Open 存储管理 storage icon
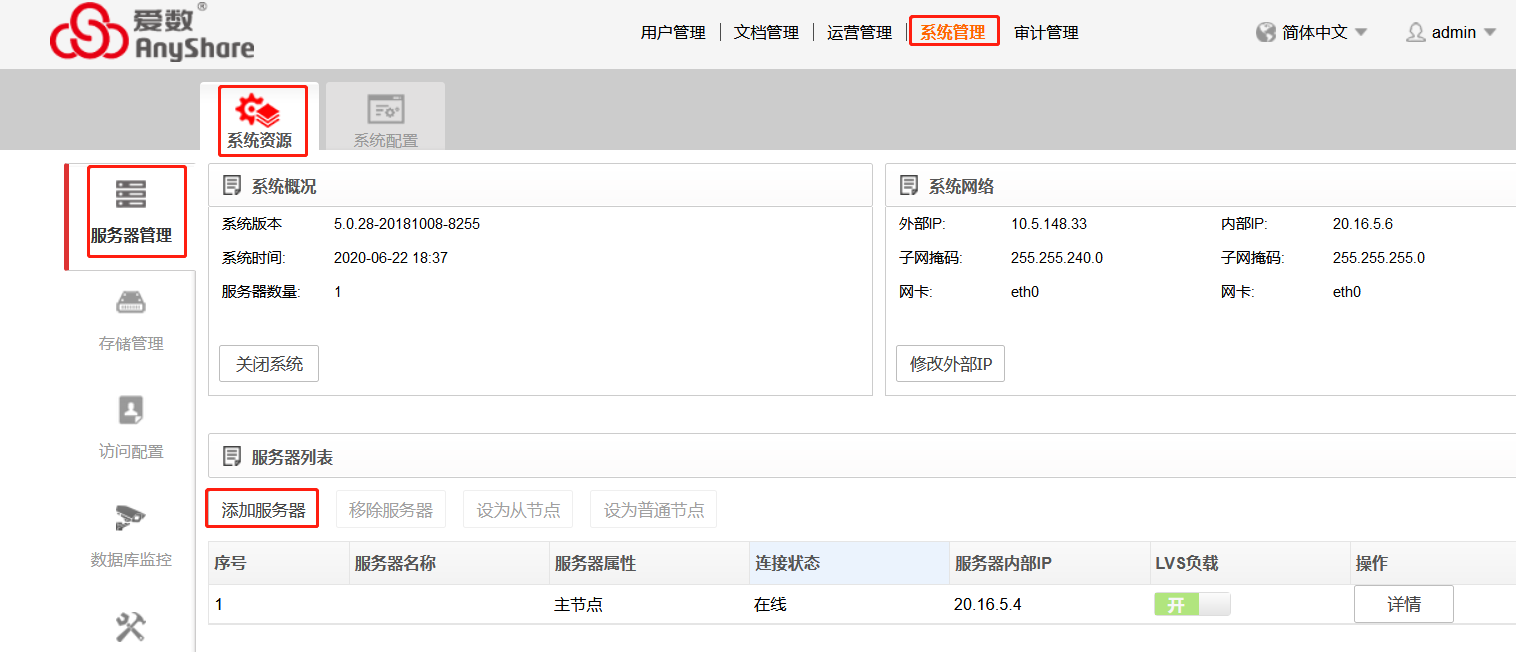The image size is (1516, 652). 131,302
